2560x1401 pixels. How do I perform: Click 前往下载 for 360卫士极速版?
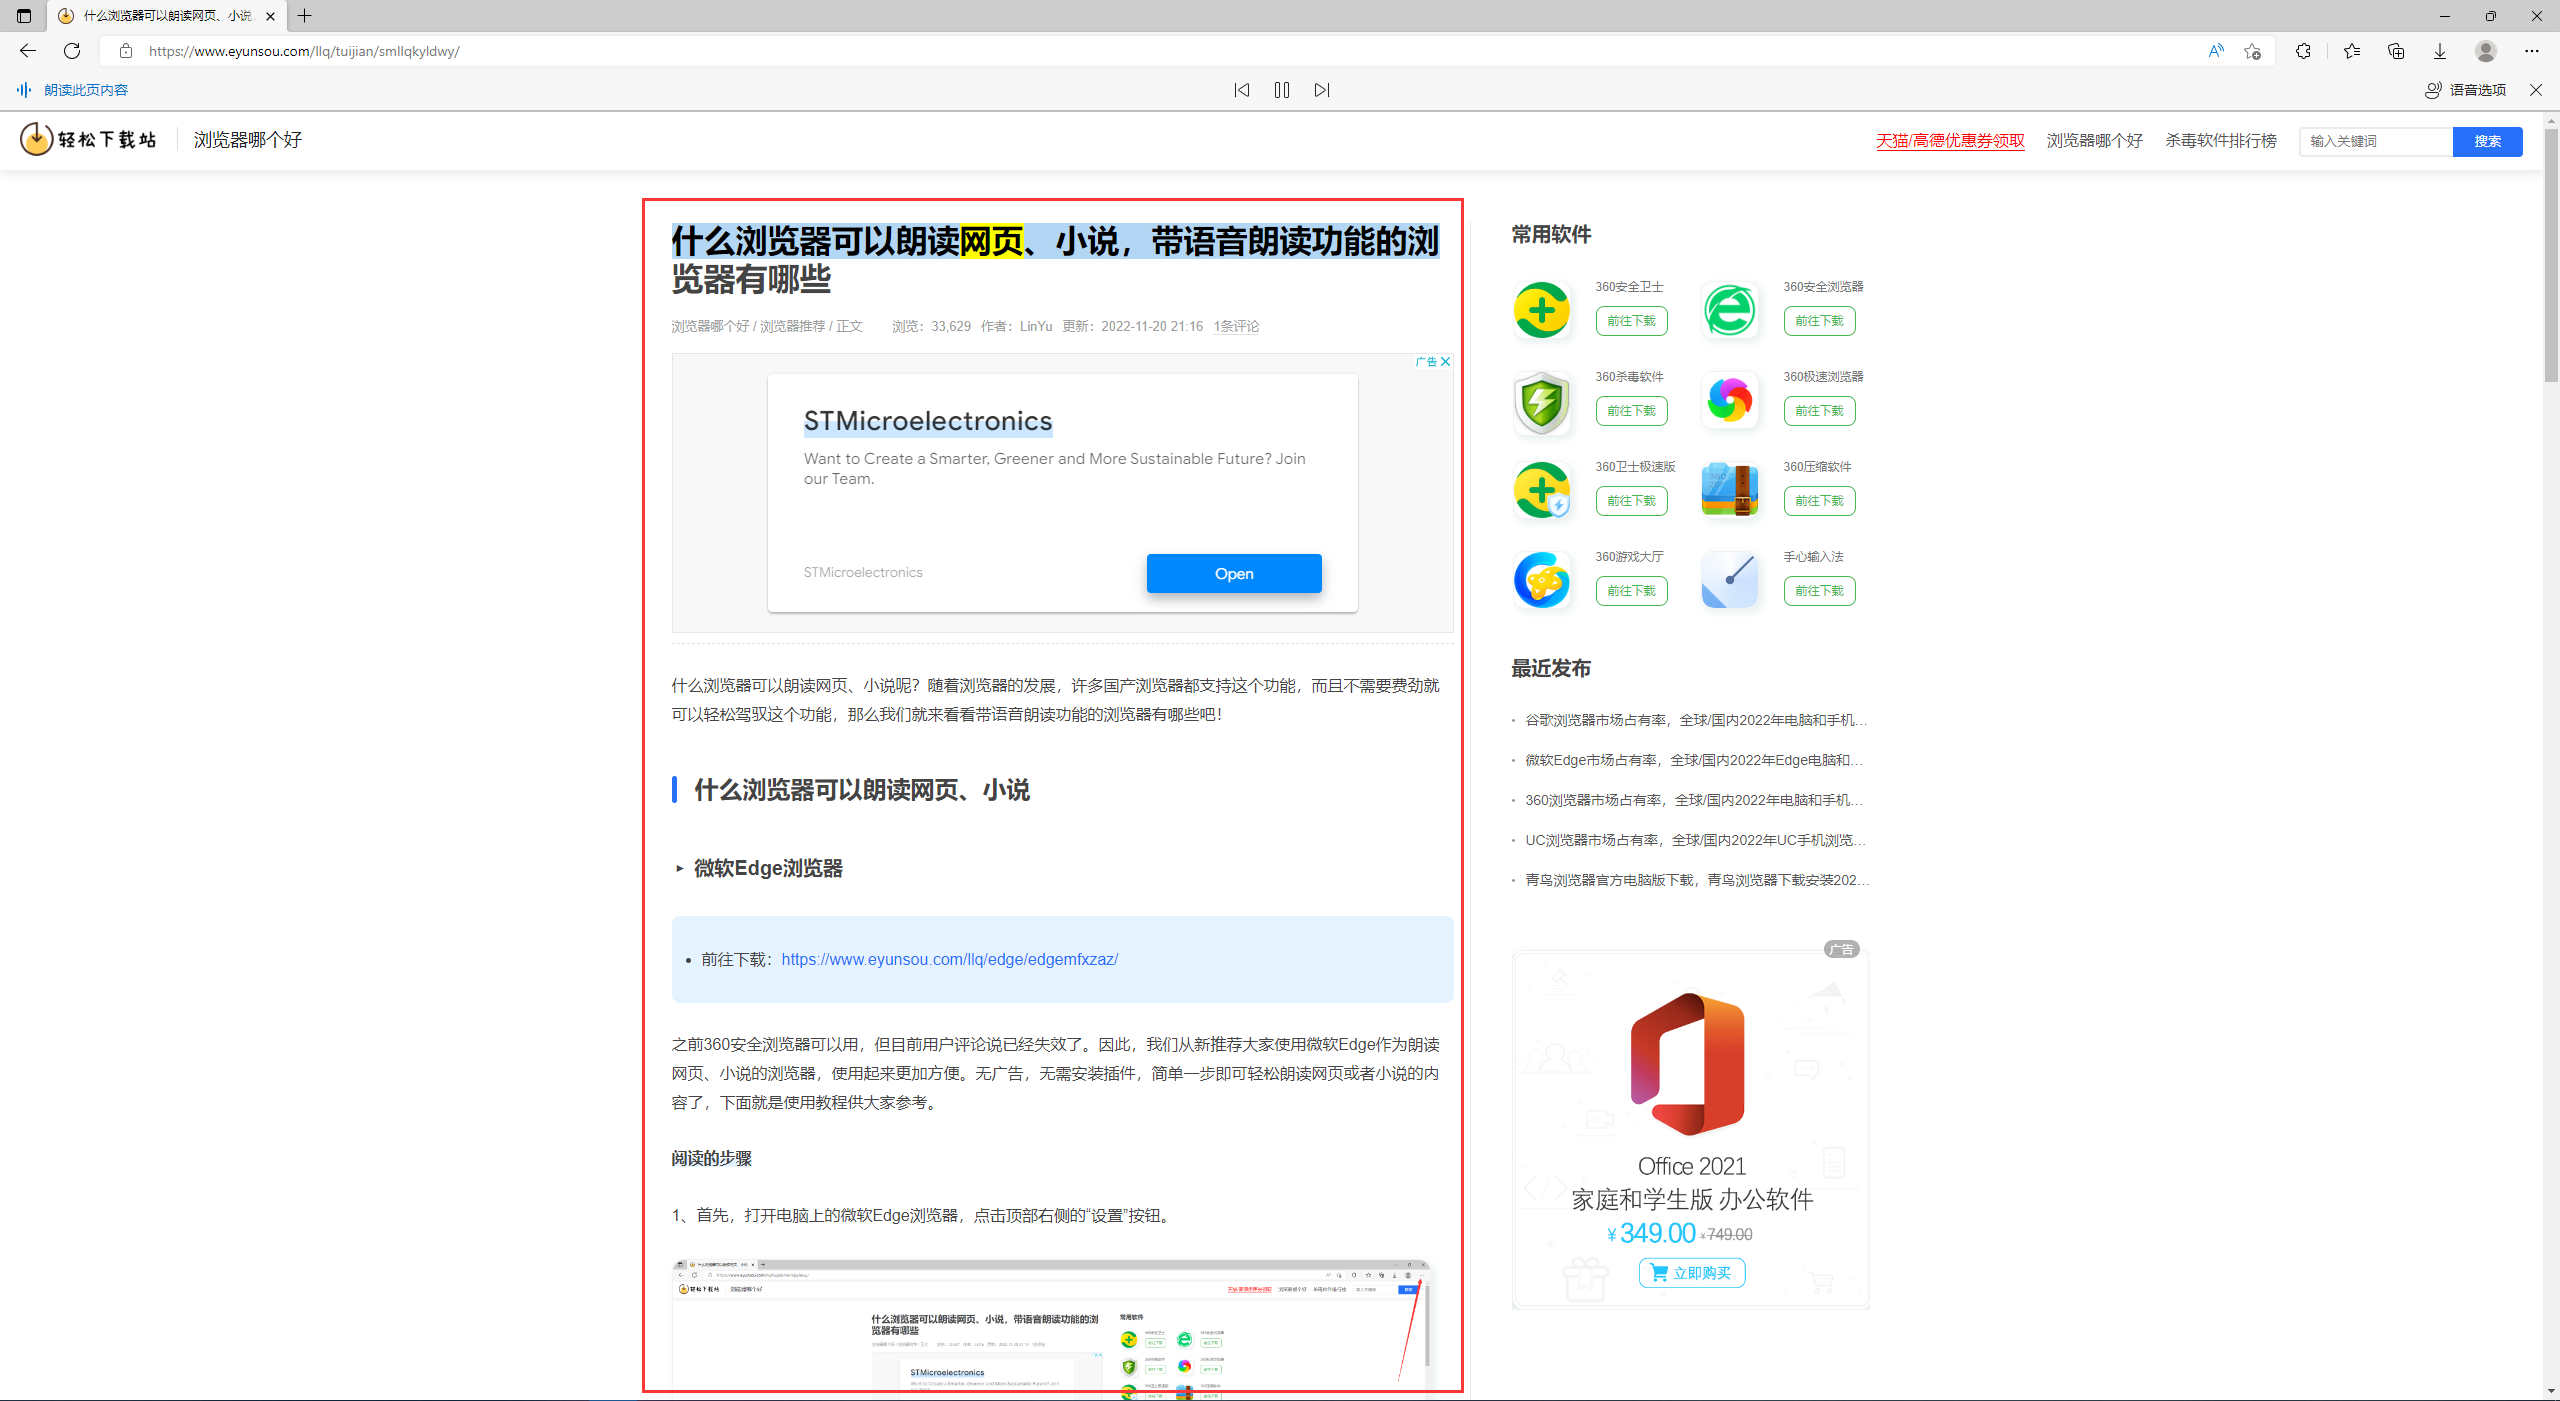[x=1631, y=501]
